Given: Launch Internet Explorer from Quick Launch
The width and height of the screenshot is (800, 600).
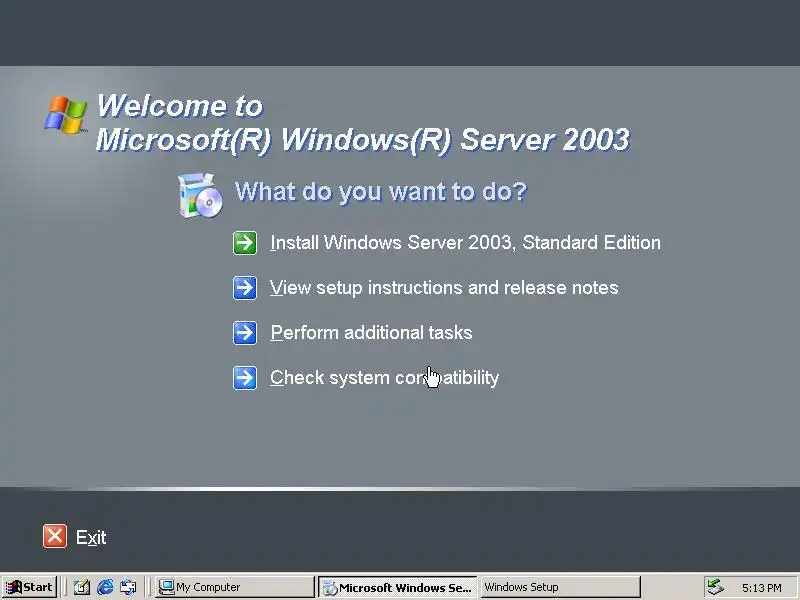Looking at the screenshot, I should pyautogui.click(x=105, y=587).
